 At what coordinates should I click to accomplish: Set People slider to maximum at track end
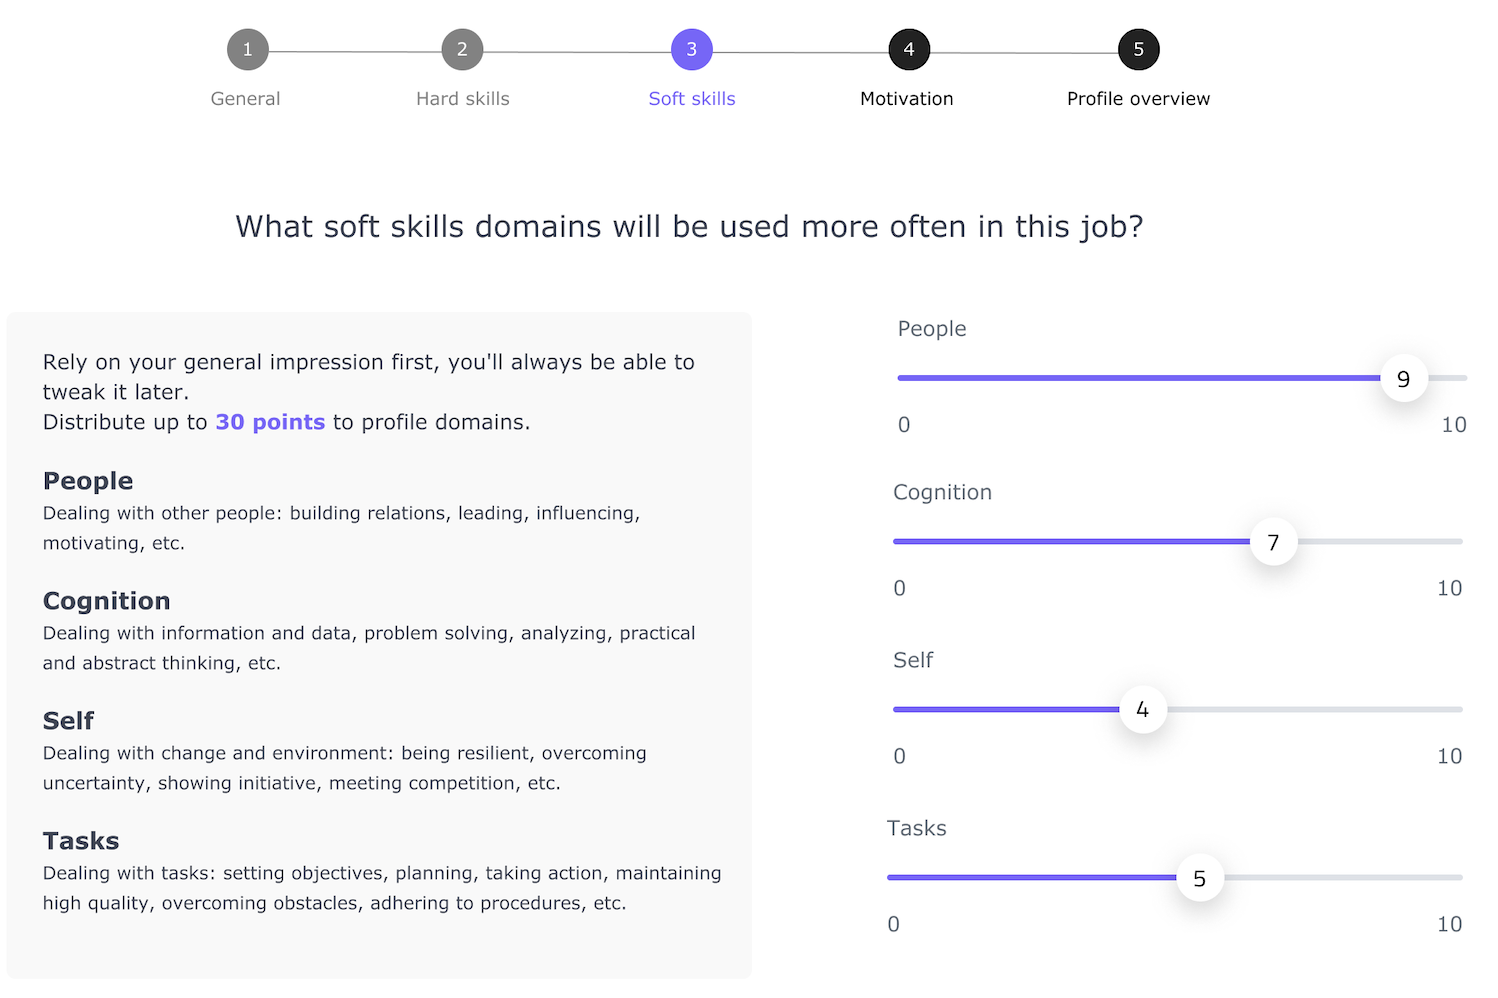point(1464,378)
